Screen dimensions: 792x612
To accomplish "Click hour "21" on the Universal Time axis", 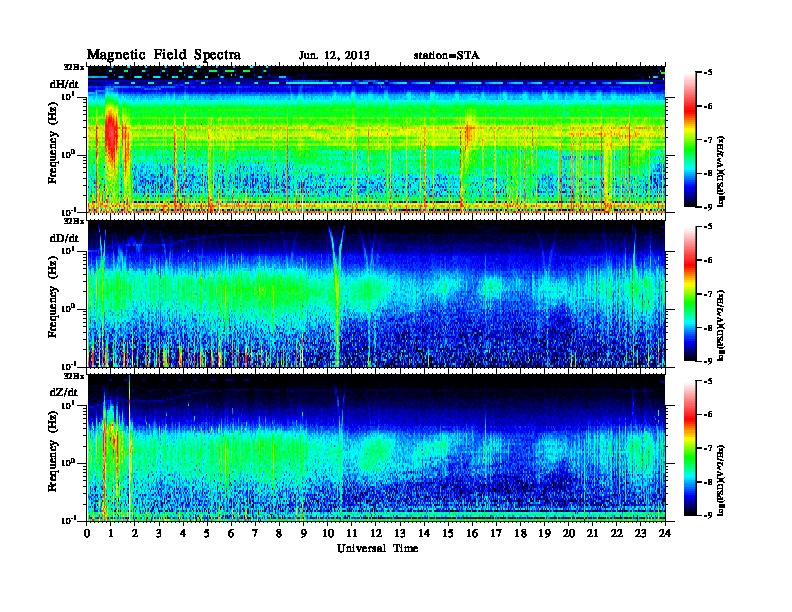I will [x=592, y=533].
